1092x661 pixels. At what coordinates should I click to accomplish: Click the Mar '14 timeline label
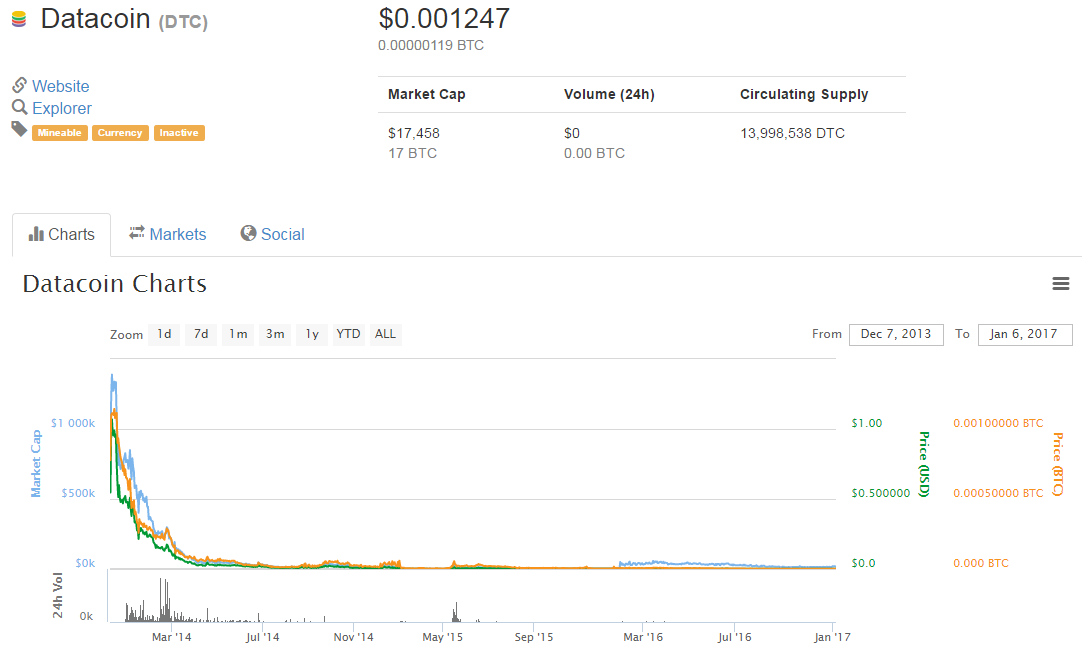coord(171,637)
